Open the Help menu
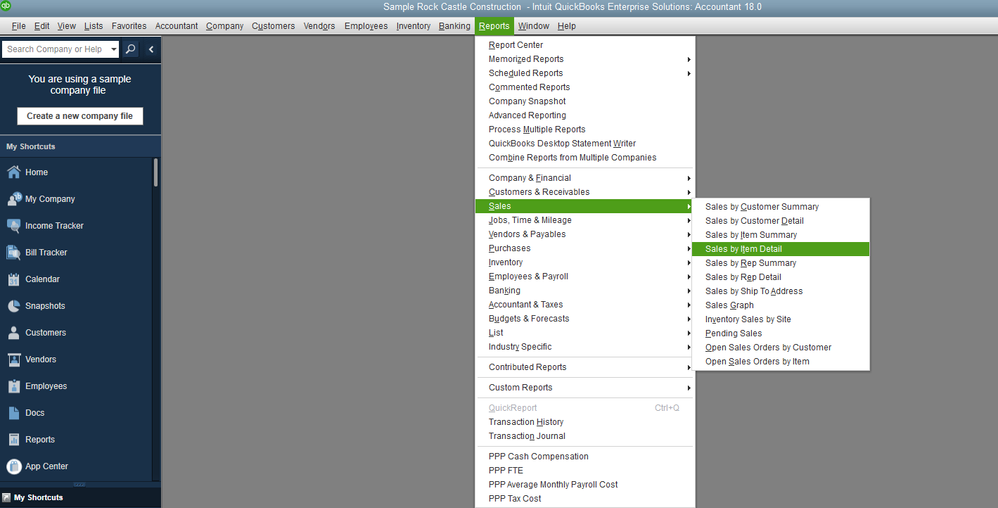The width and height of the screenshot is (998, 508). point(566,26)
